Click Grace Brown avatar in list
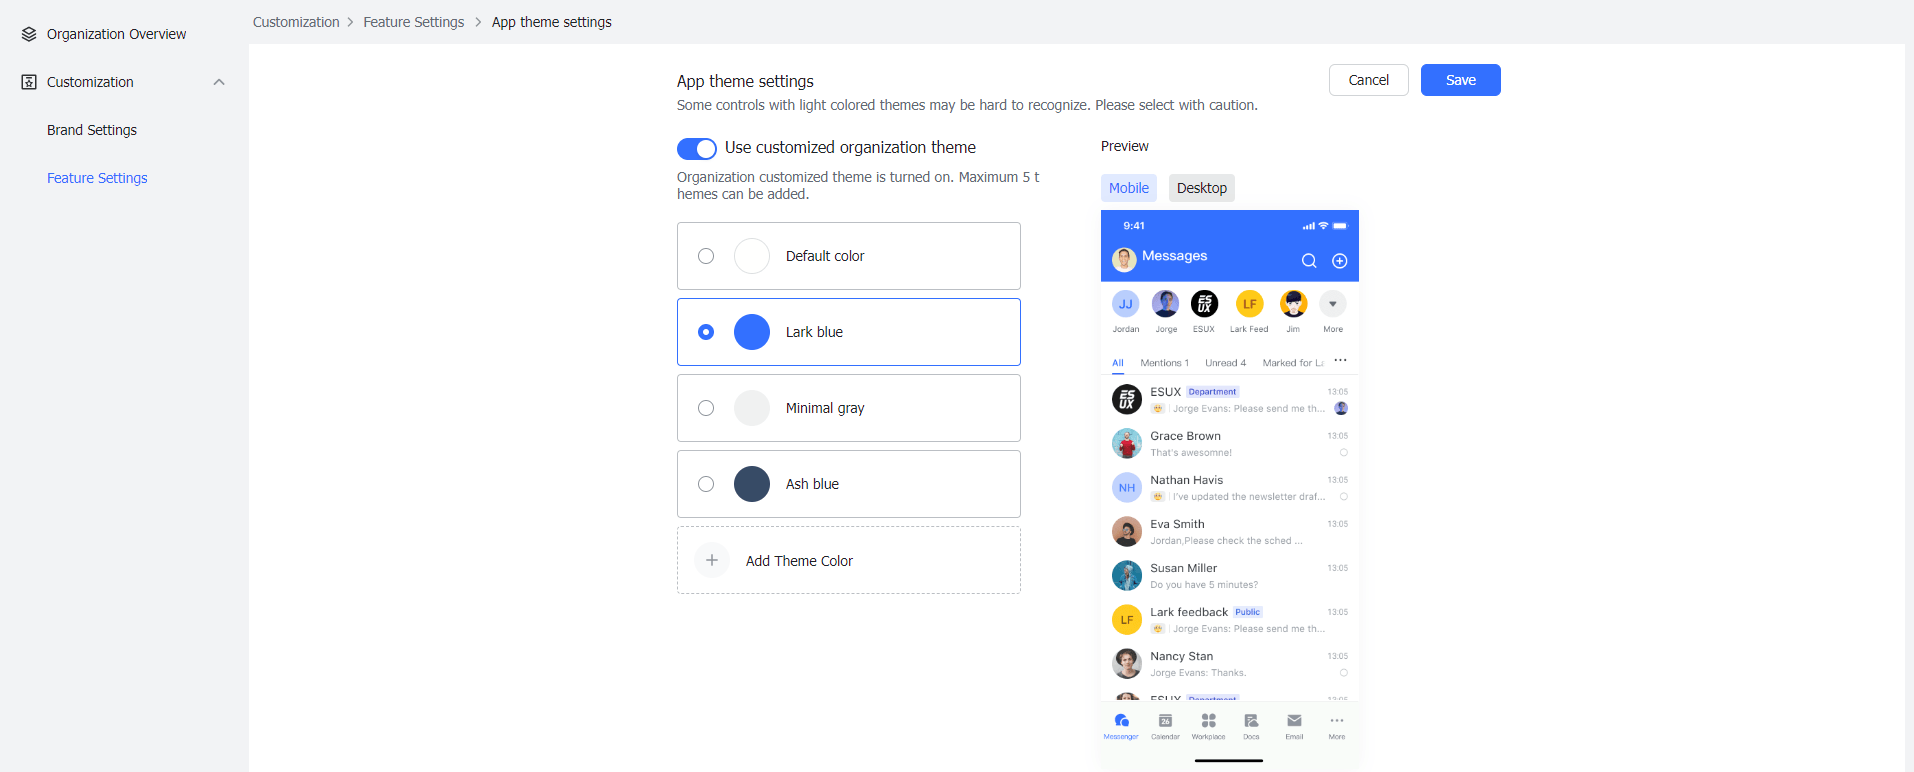This screenshot has height=772, width=1914. pyautogui.click(x=1127, y=443)
